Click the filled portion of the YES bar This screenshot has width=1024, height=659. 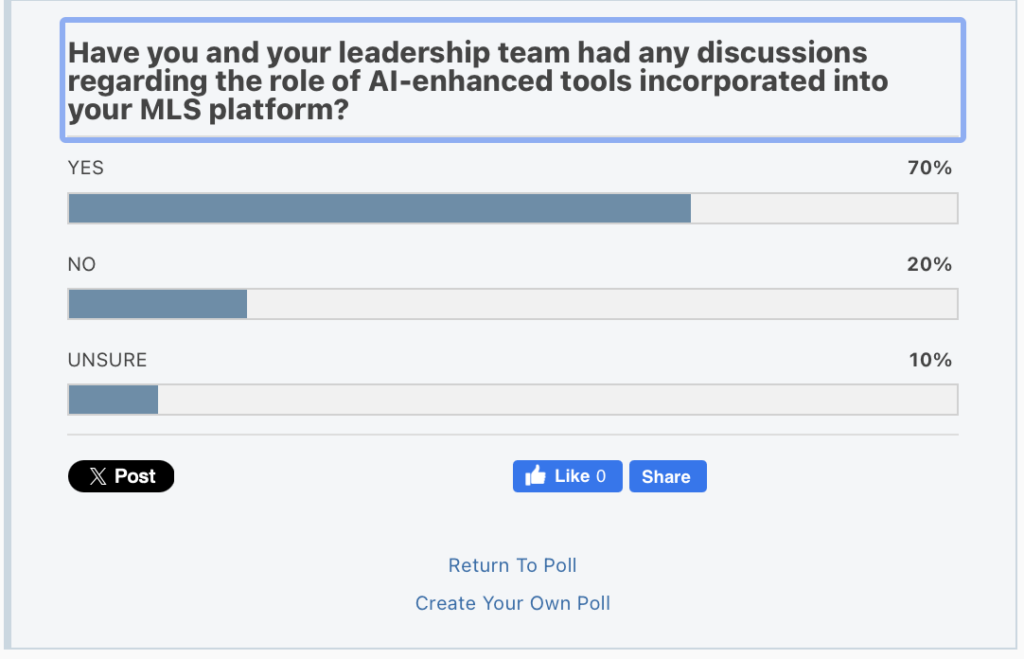(x=379, y=208)
